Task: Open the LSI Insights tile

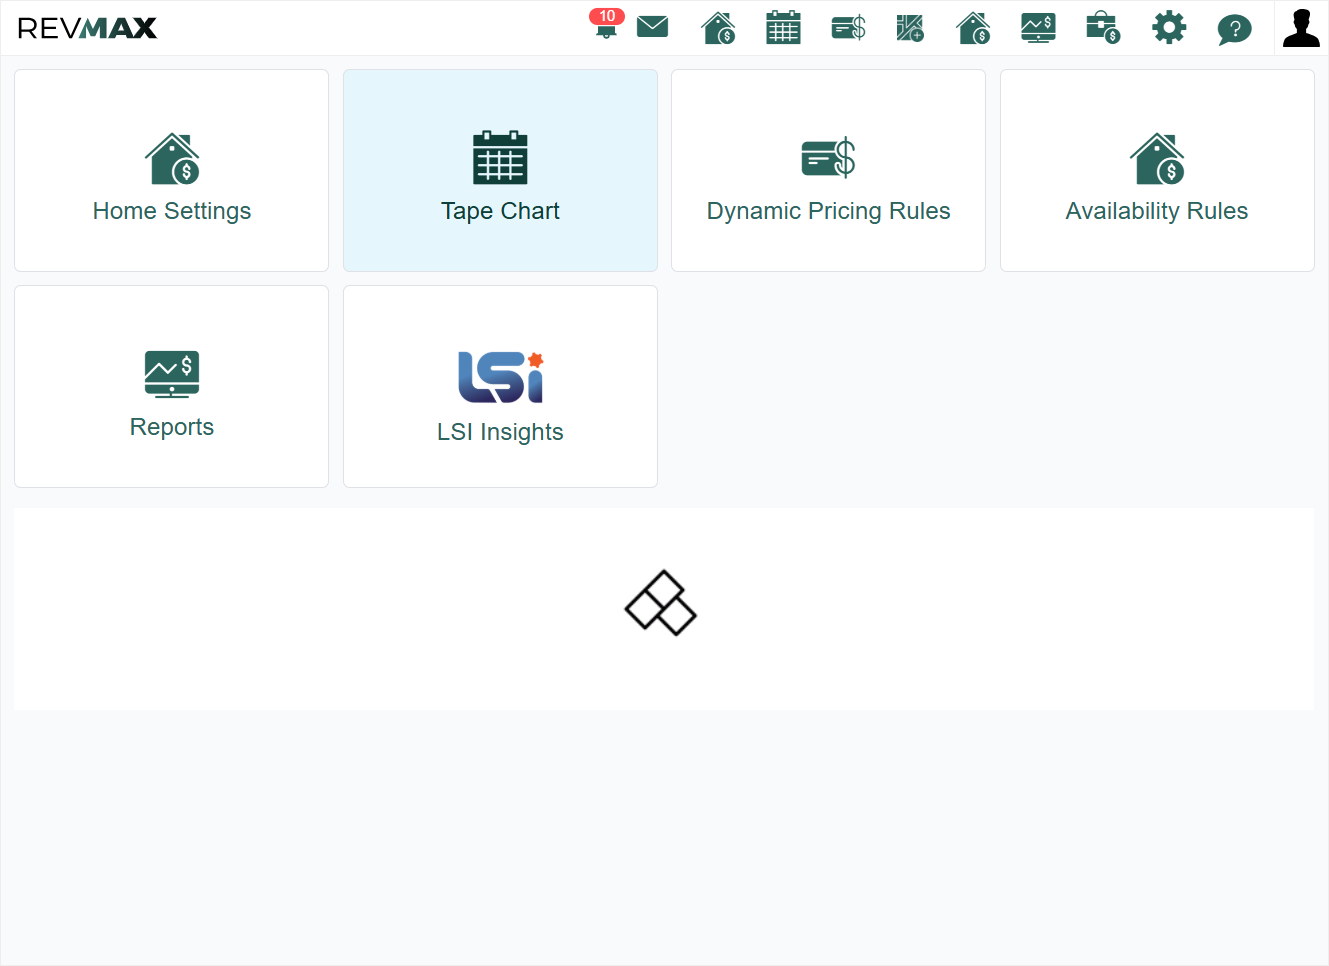Action: coord(500,386)
